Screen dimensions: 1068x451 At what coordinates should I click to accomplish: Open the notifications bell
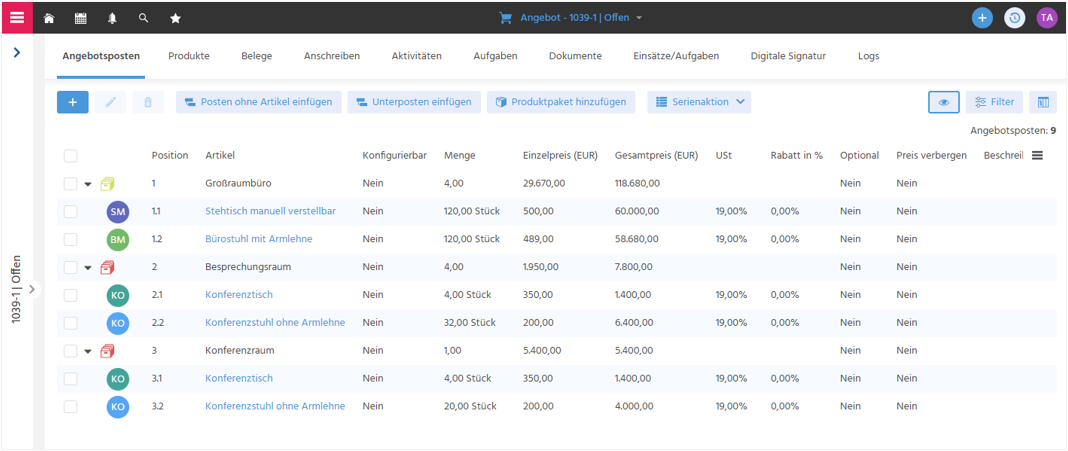point(112,18)
